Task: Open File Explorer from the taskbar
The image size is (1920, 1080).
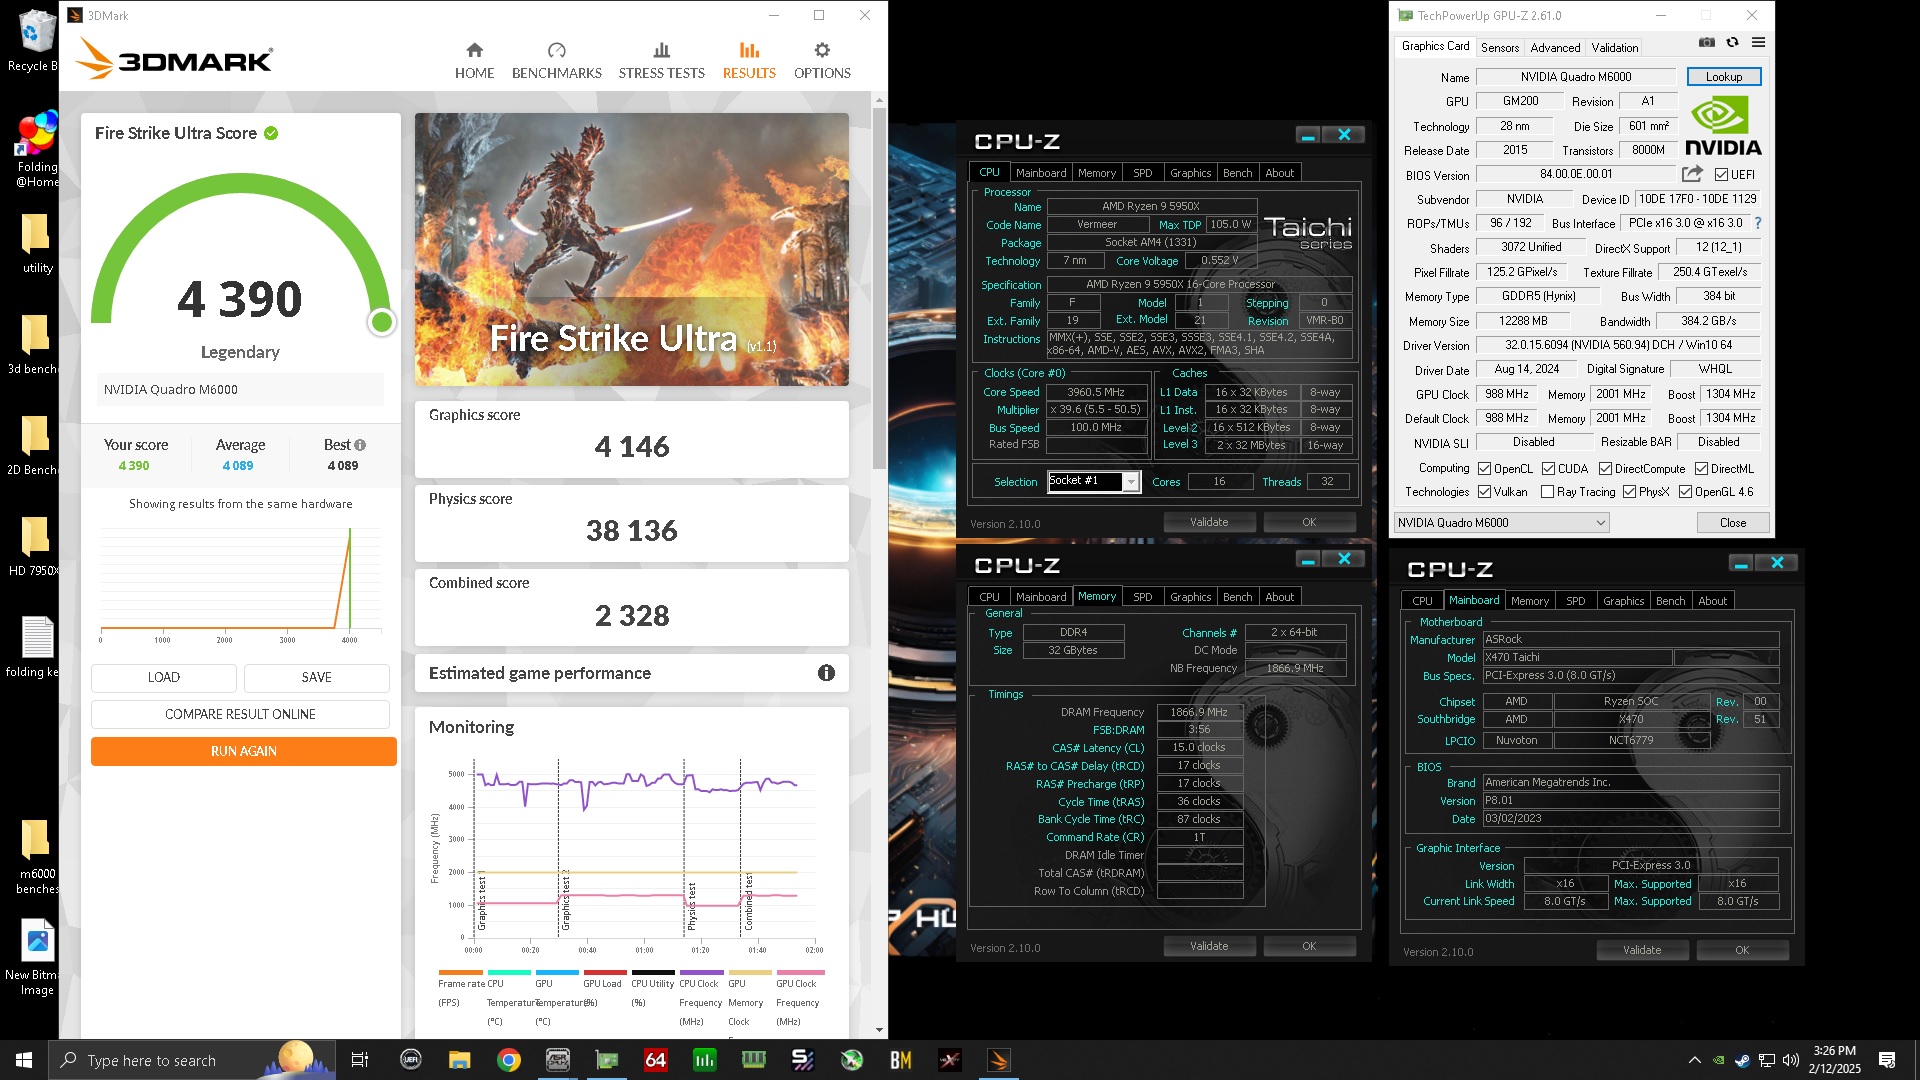Action: 459,1060
